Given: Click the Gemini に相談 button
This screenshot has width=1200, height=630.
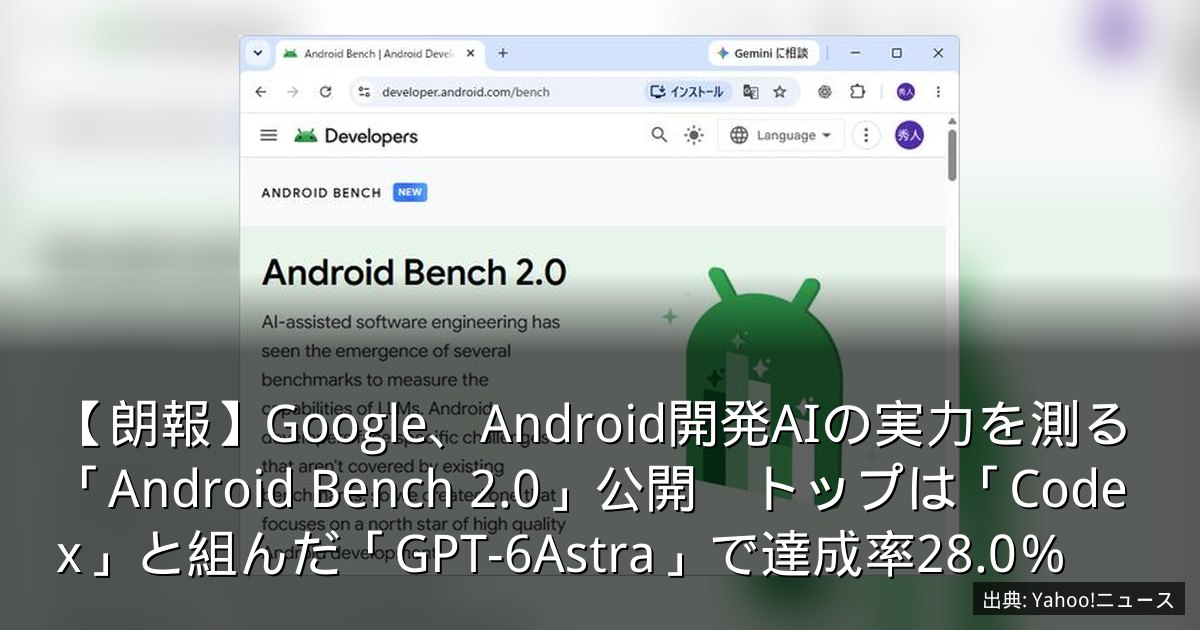Looking at the screenshot, I should pyautogui.click(x=765, y=53).
